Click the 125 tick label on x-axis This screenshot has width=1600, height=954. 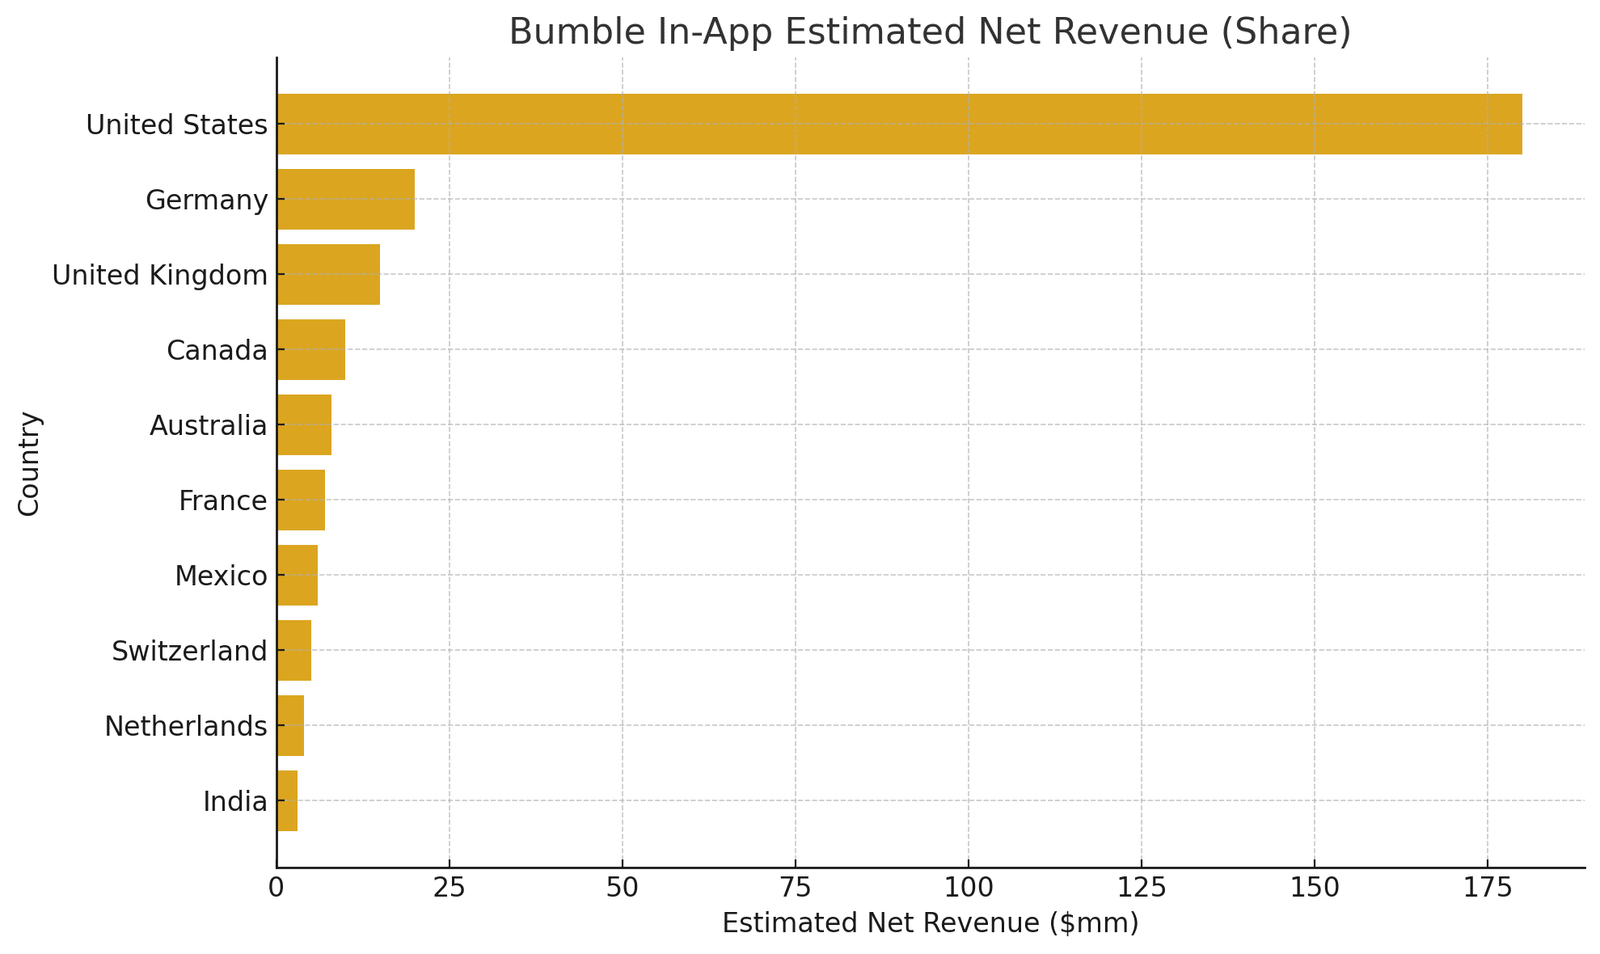coord(1140,887)
